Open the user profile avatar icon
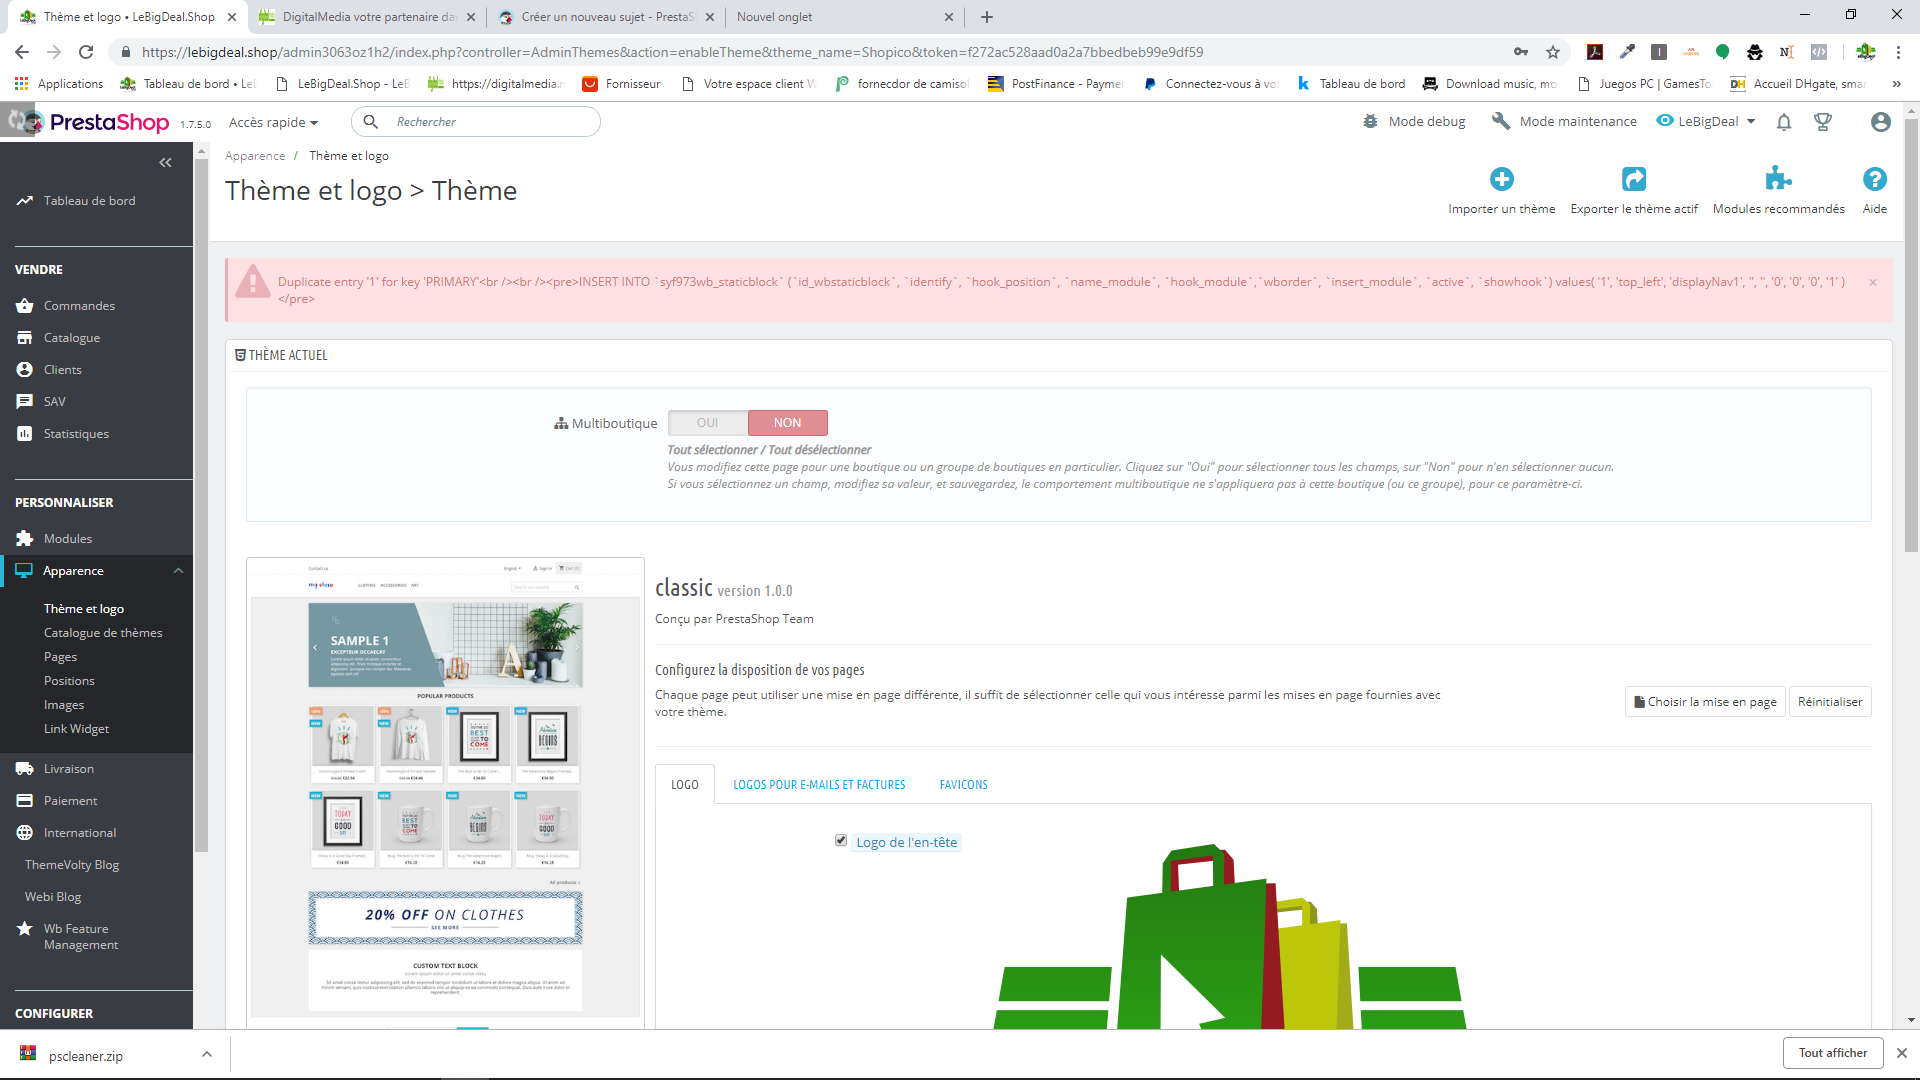The width and height of the screenshot is (1920, 1080). [x=1880, y=122]
